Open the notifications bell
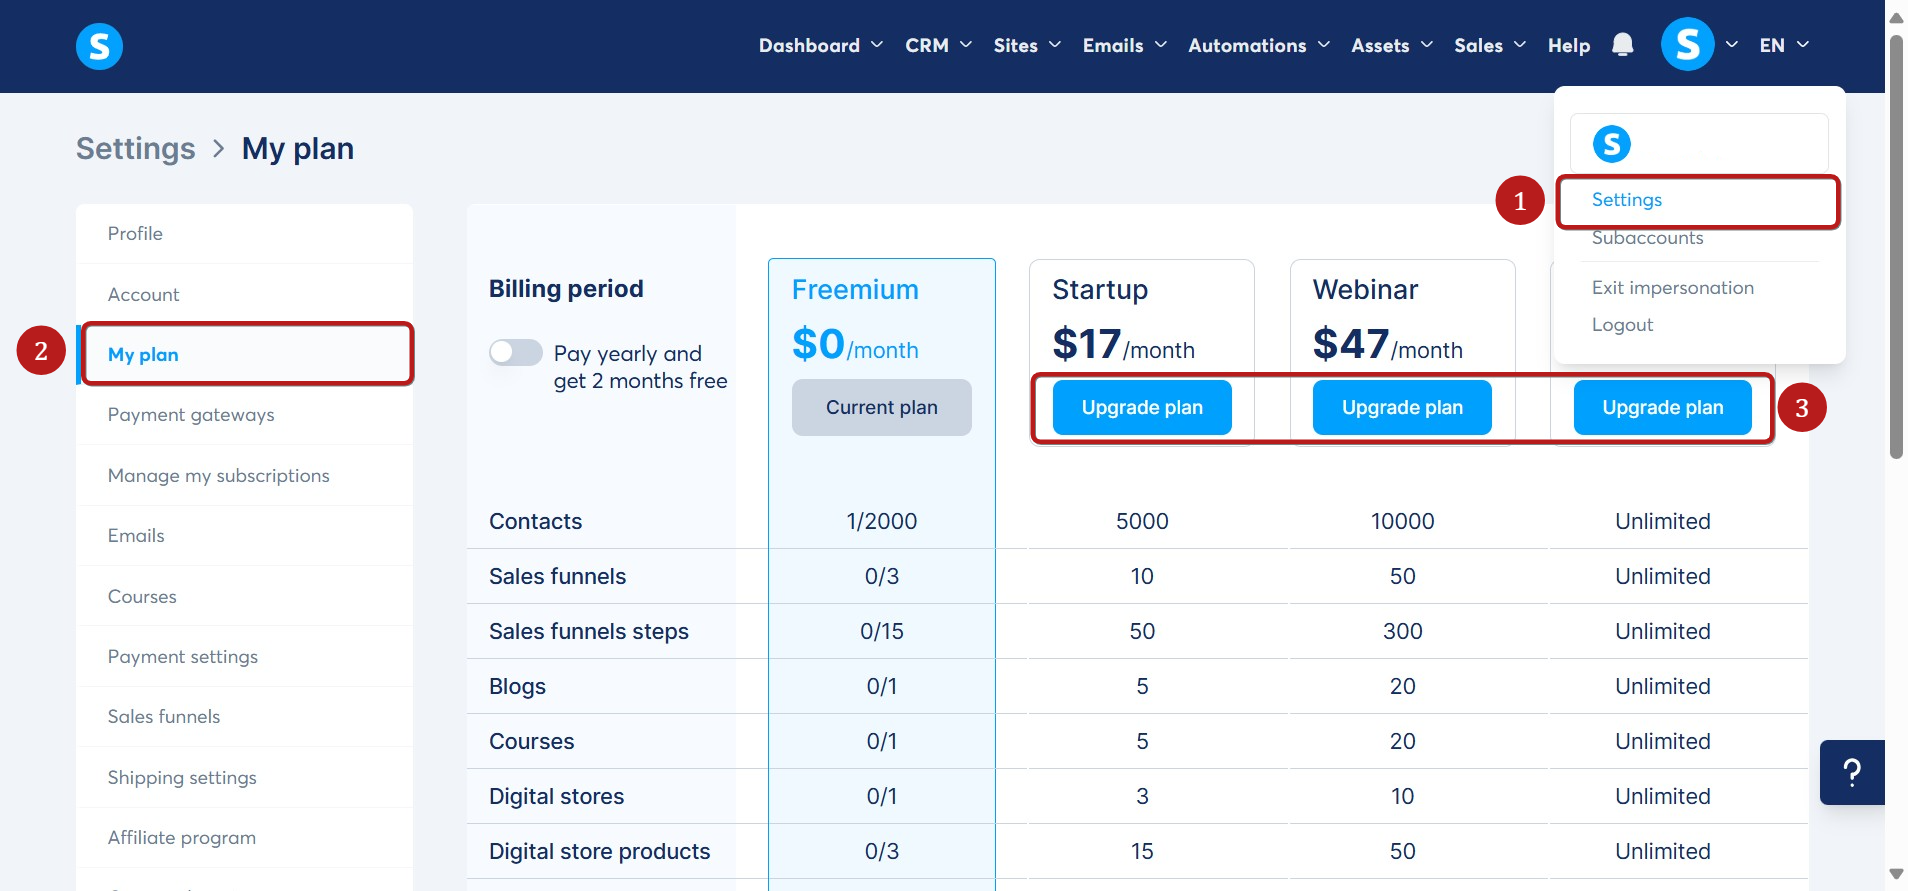The height and width of the screenshot is (891, 1908). [1622, 45]
